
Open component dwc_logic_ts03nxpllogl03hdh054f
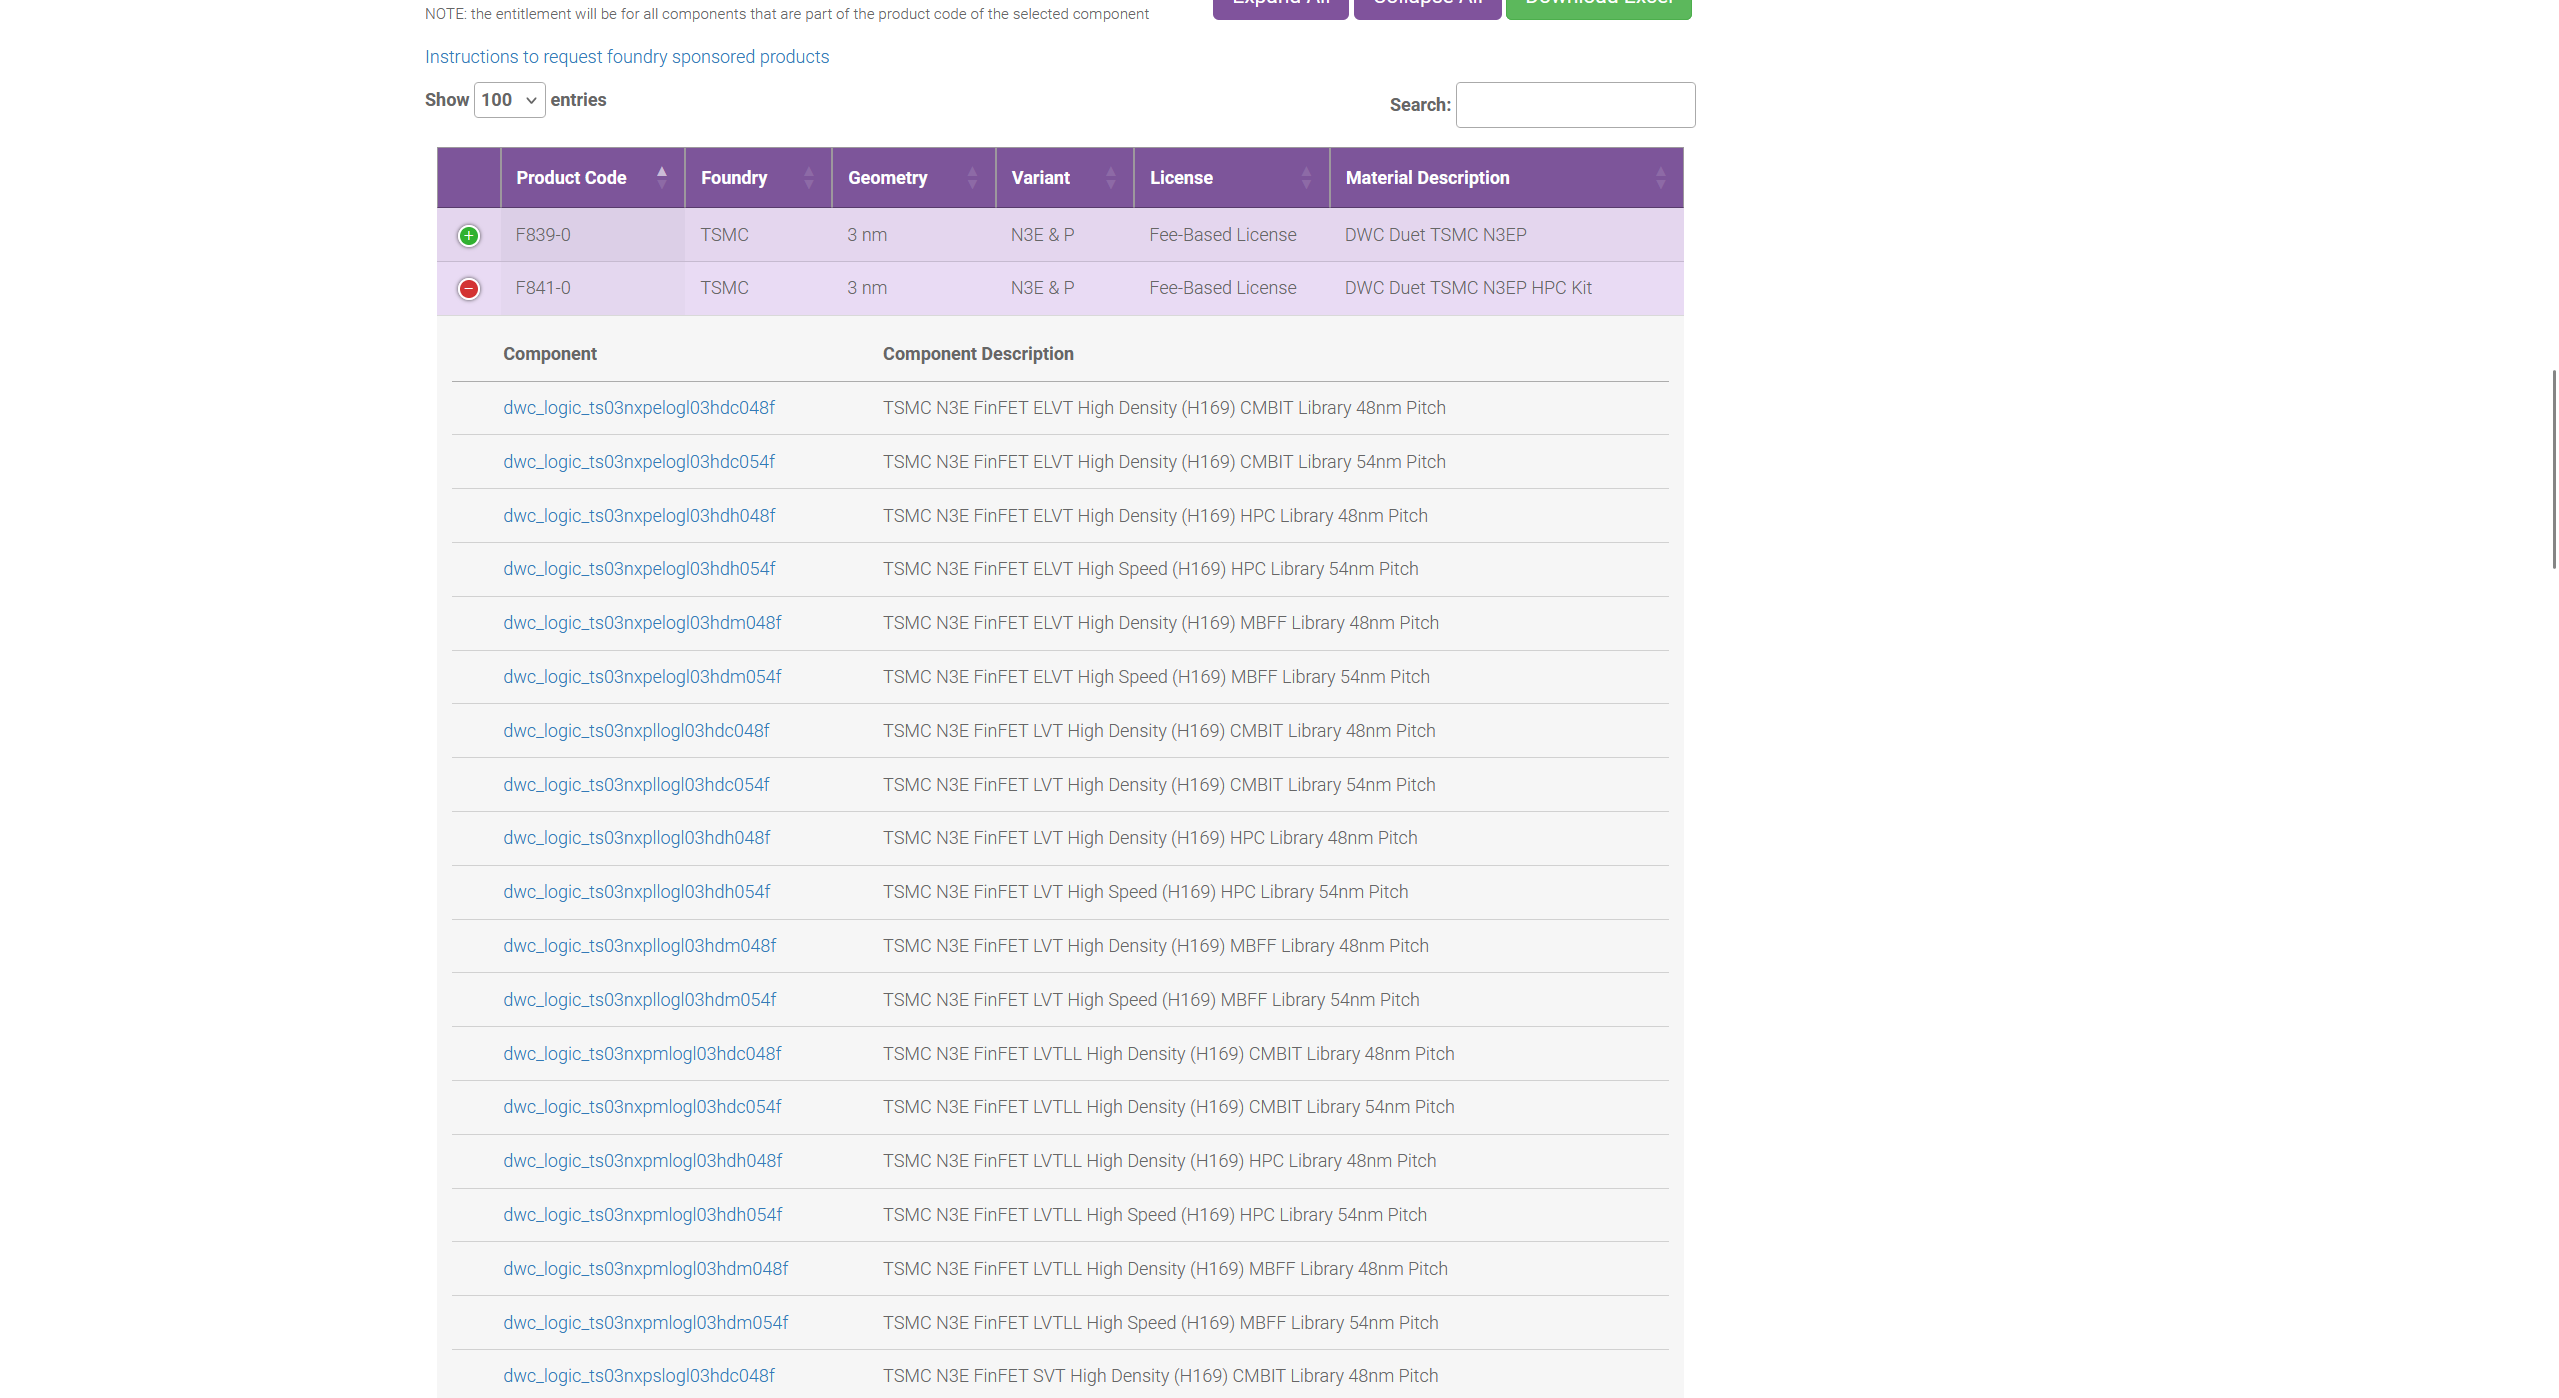[x=637, y=892]
